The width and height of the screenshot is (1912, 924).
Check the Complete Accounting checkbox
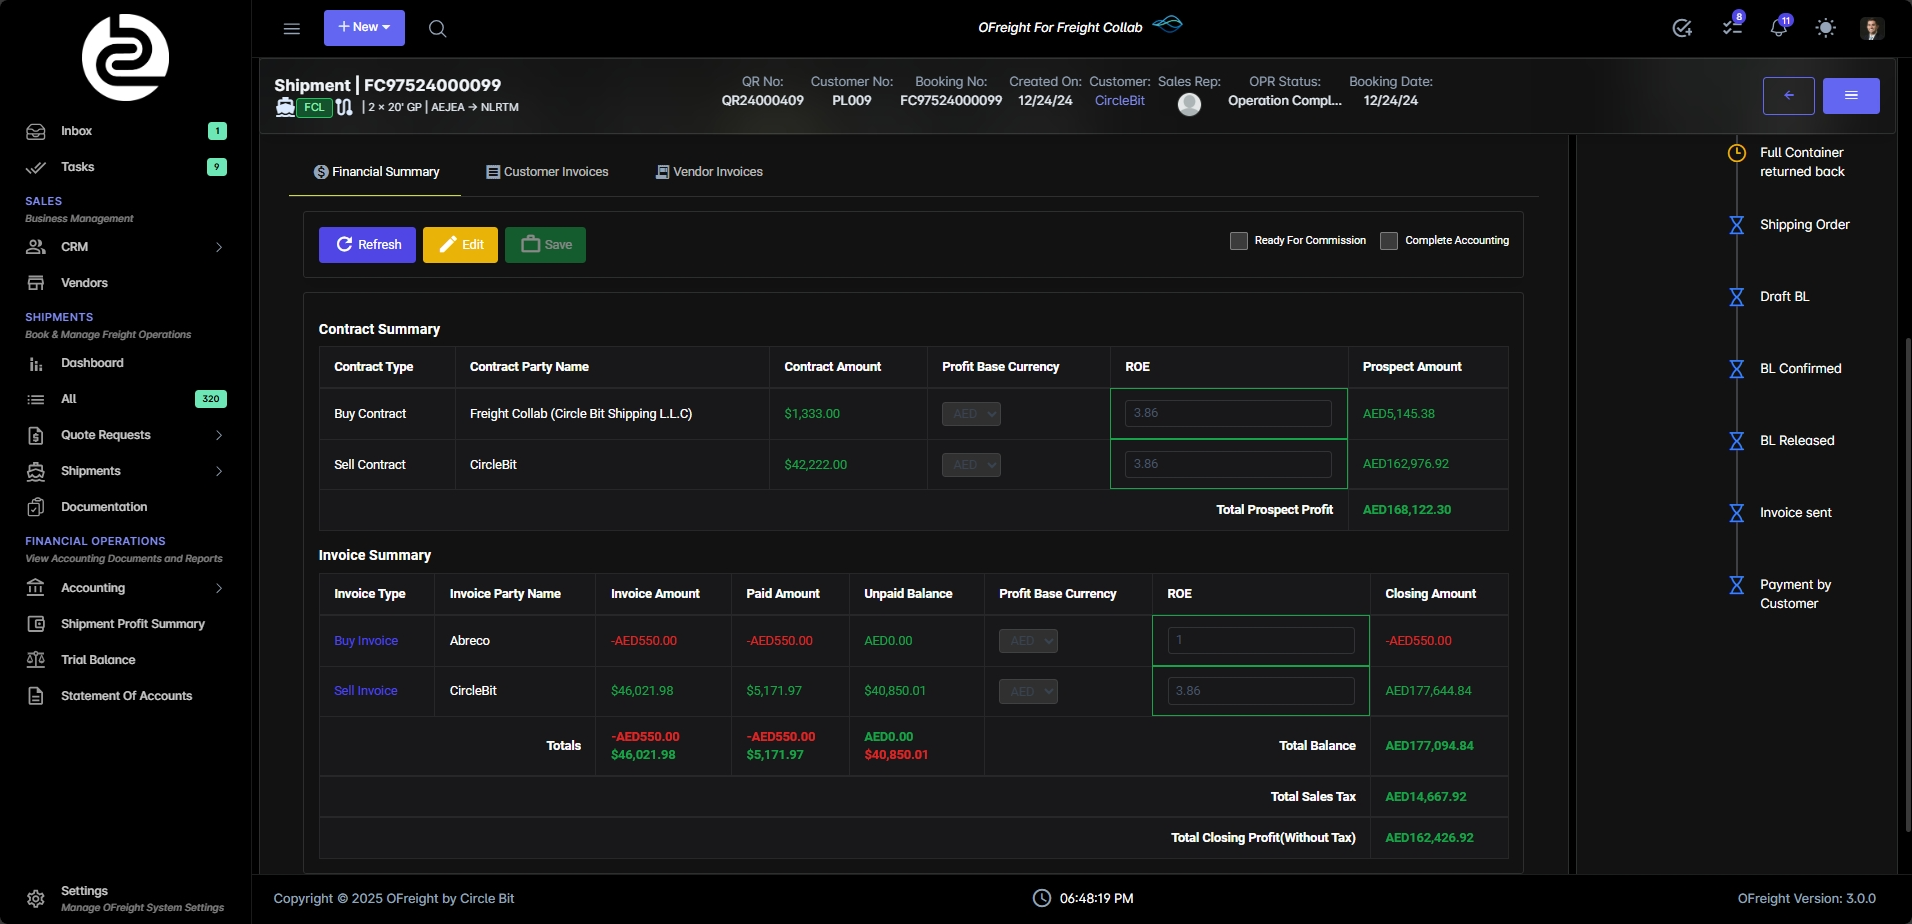coord(1388,240)
